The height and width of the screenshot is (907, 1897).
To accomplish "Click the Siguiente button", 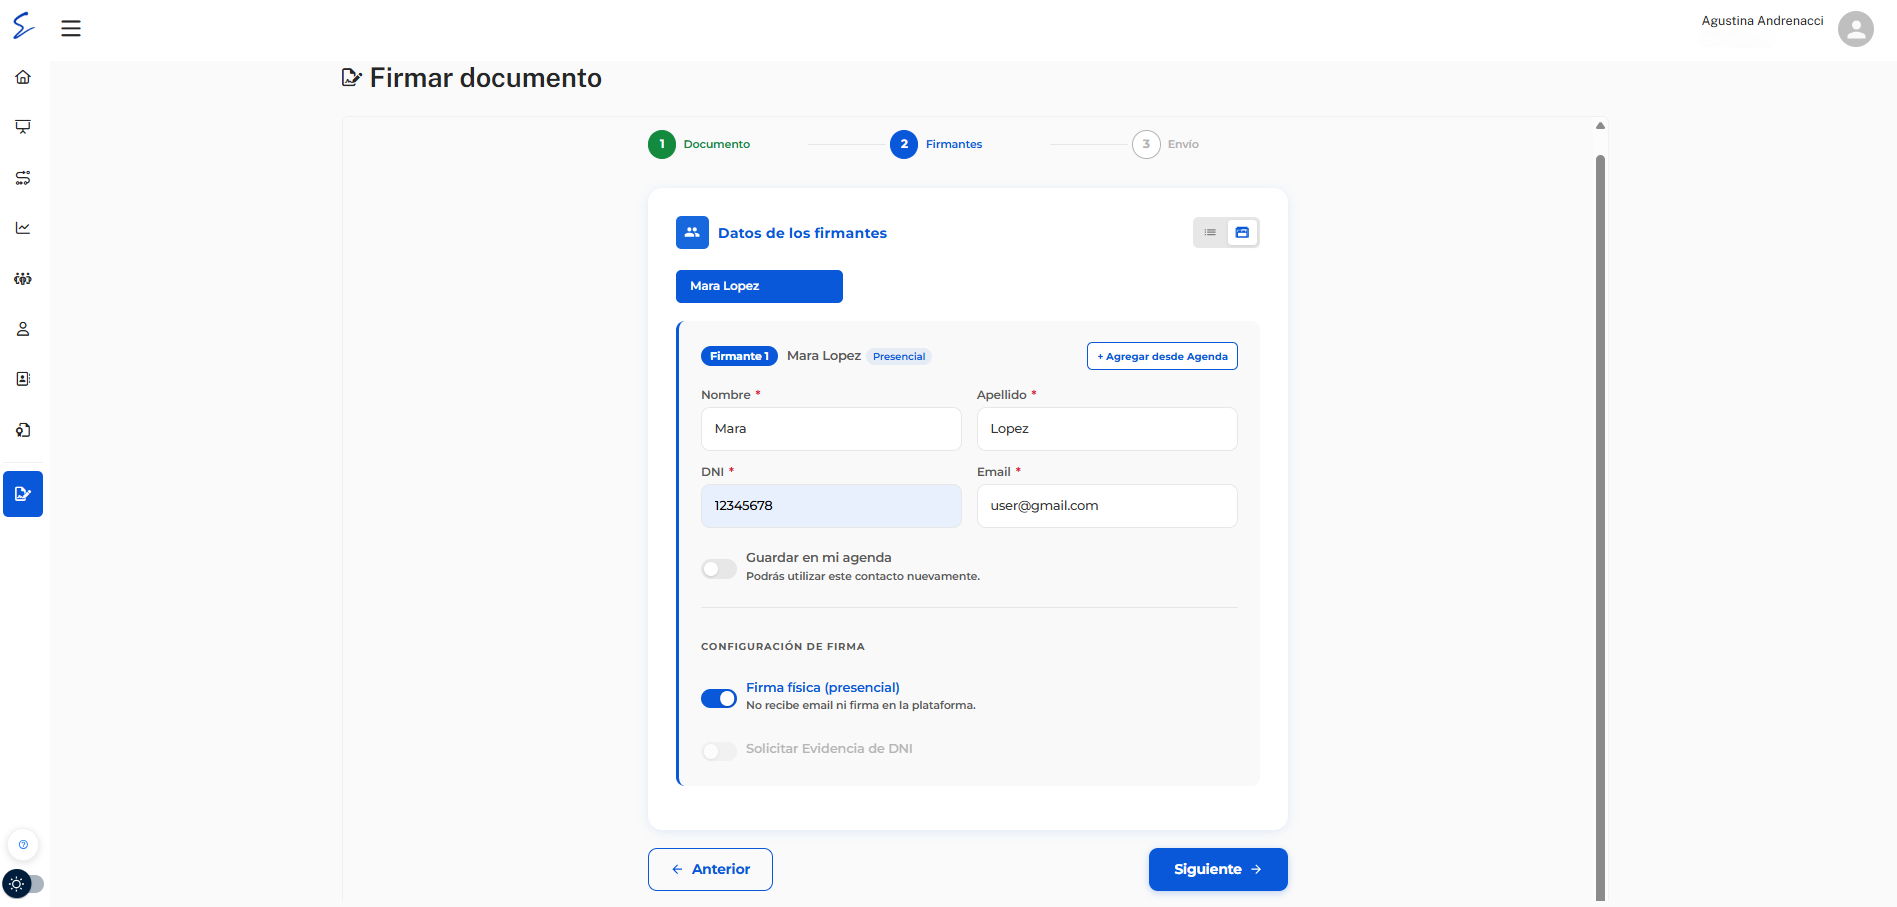I will (x=1218, y=869).
